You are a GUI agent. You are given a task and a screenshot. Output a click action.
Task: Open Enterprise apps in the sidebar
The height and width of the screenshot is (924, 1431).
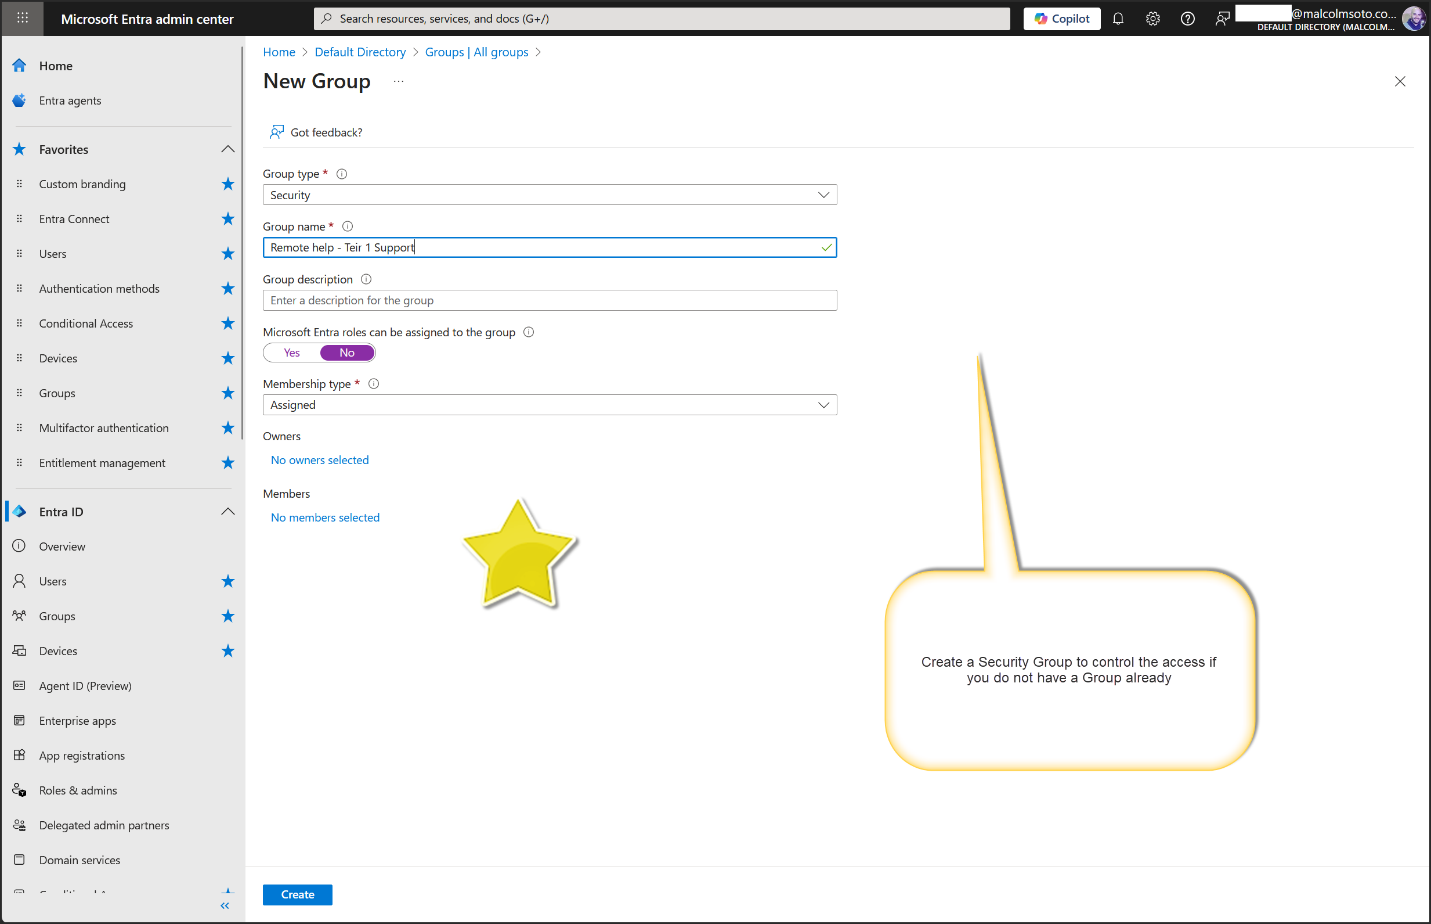(77, 721)
